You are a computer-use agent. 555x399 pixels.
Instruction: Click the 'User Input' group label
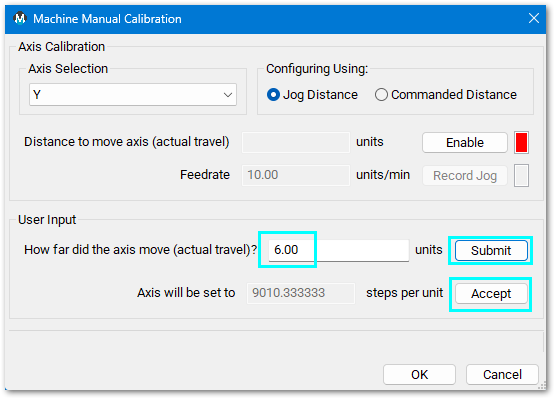[x=47, y=220]
